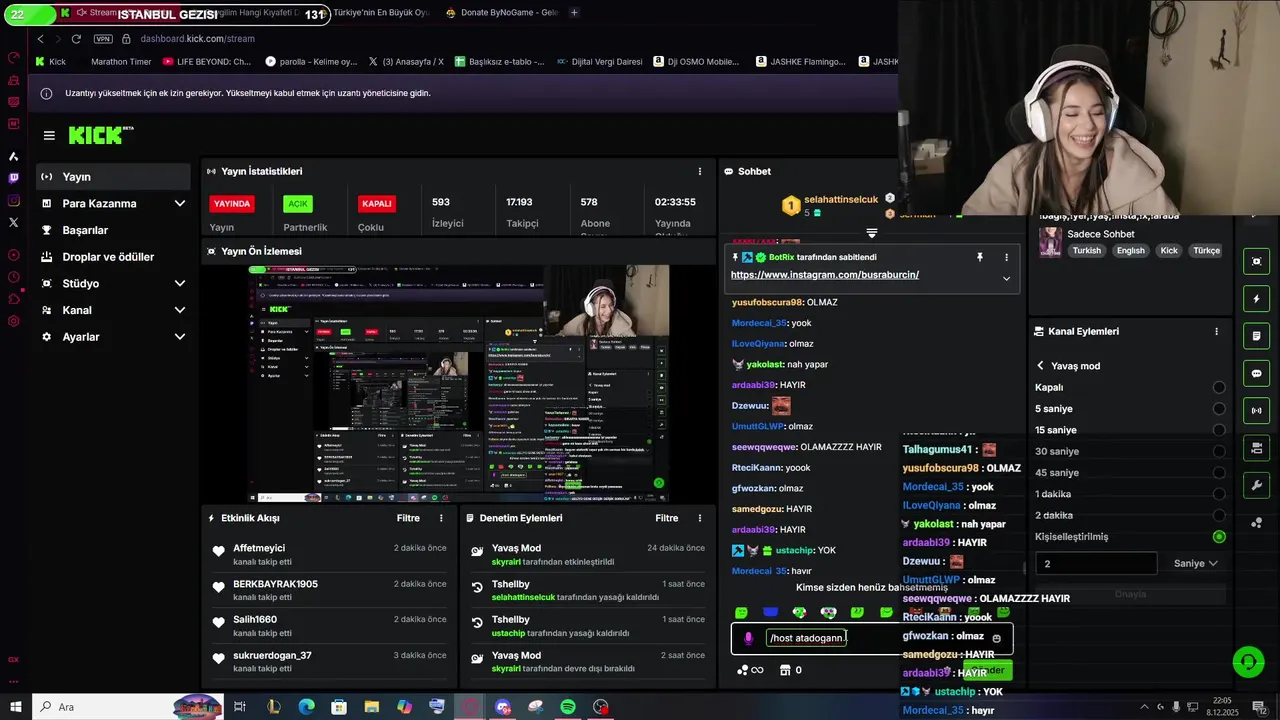This screenshot has height=720, width=1280.
Task: Click the wrench tools icon in right rail
Action: 1257,485
